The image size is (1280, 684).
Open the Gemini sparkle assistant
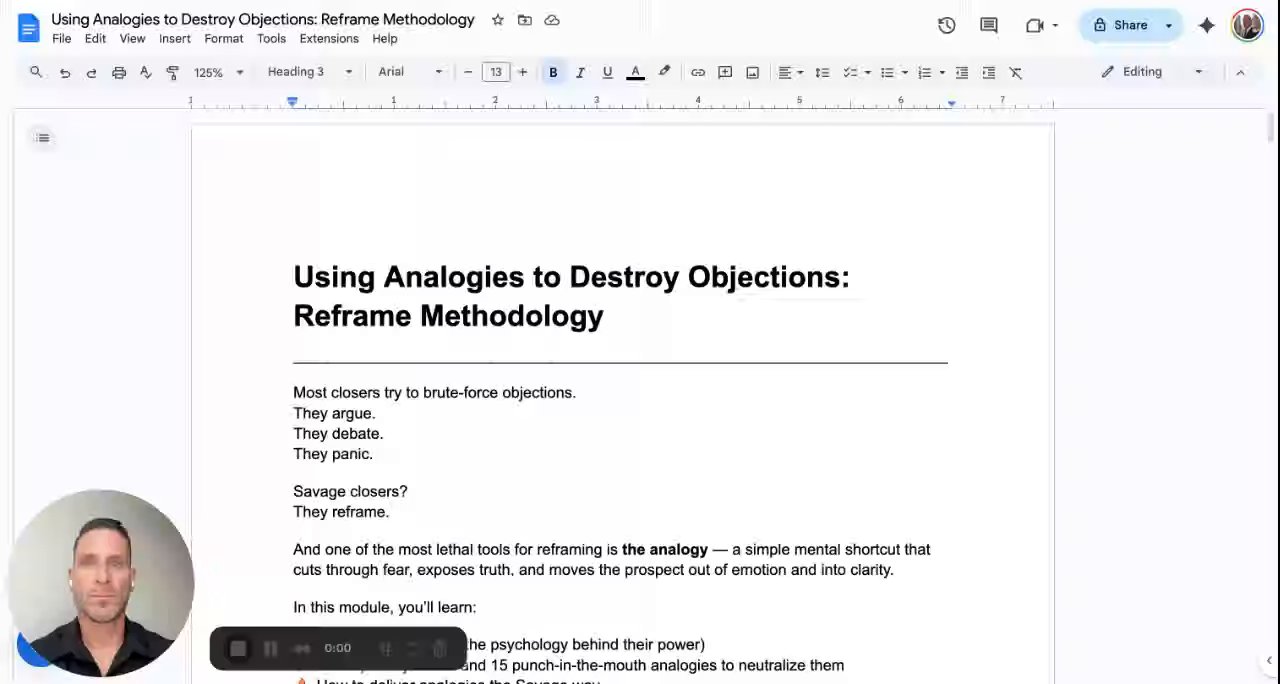tap(1207, 26)
